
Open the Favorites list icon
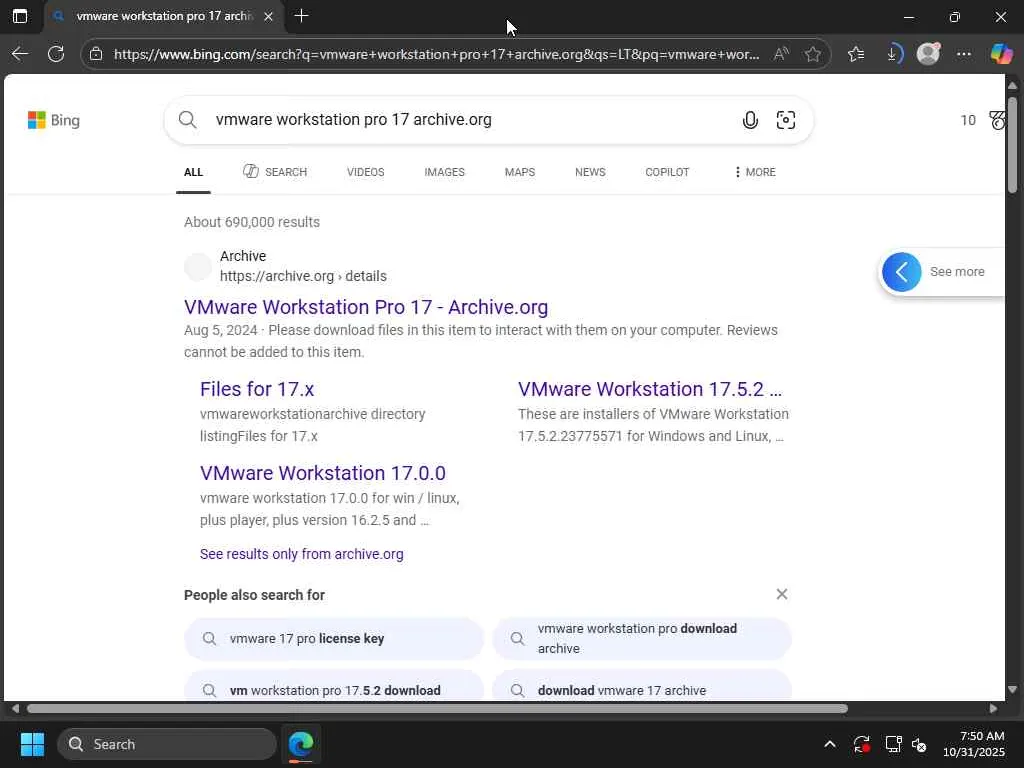(x=856, y=54)
